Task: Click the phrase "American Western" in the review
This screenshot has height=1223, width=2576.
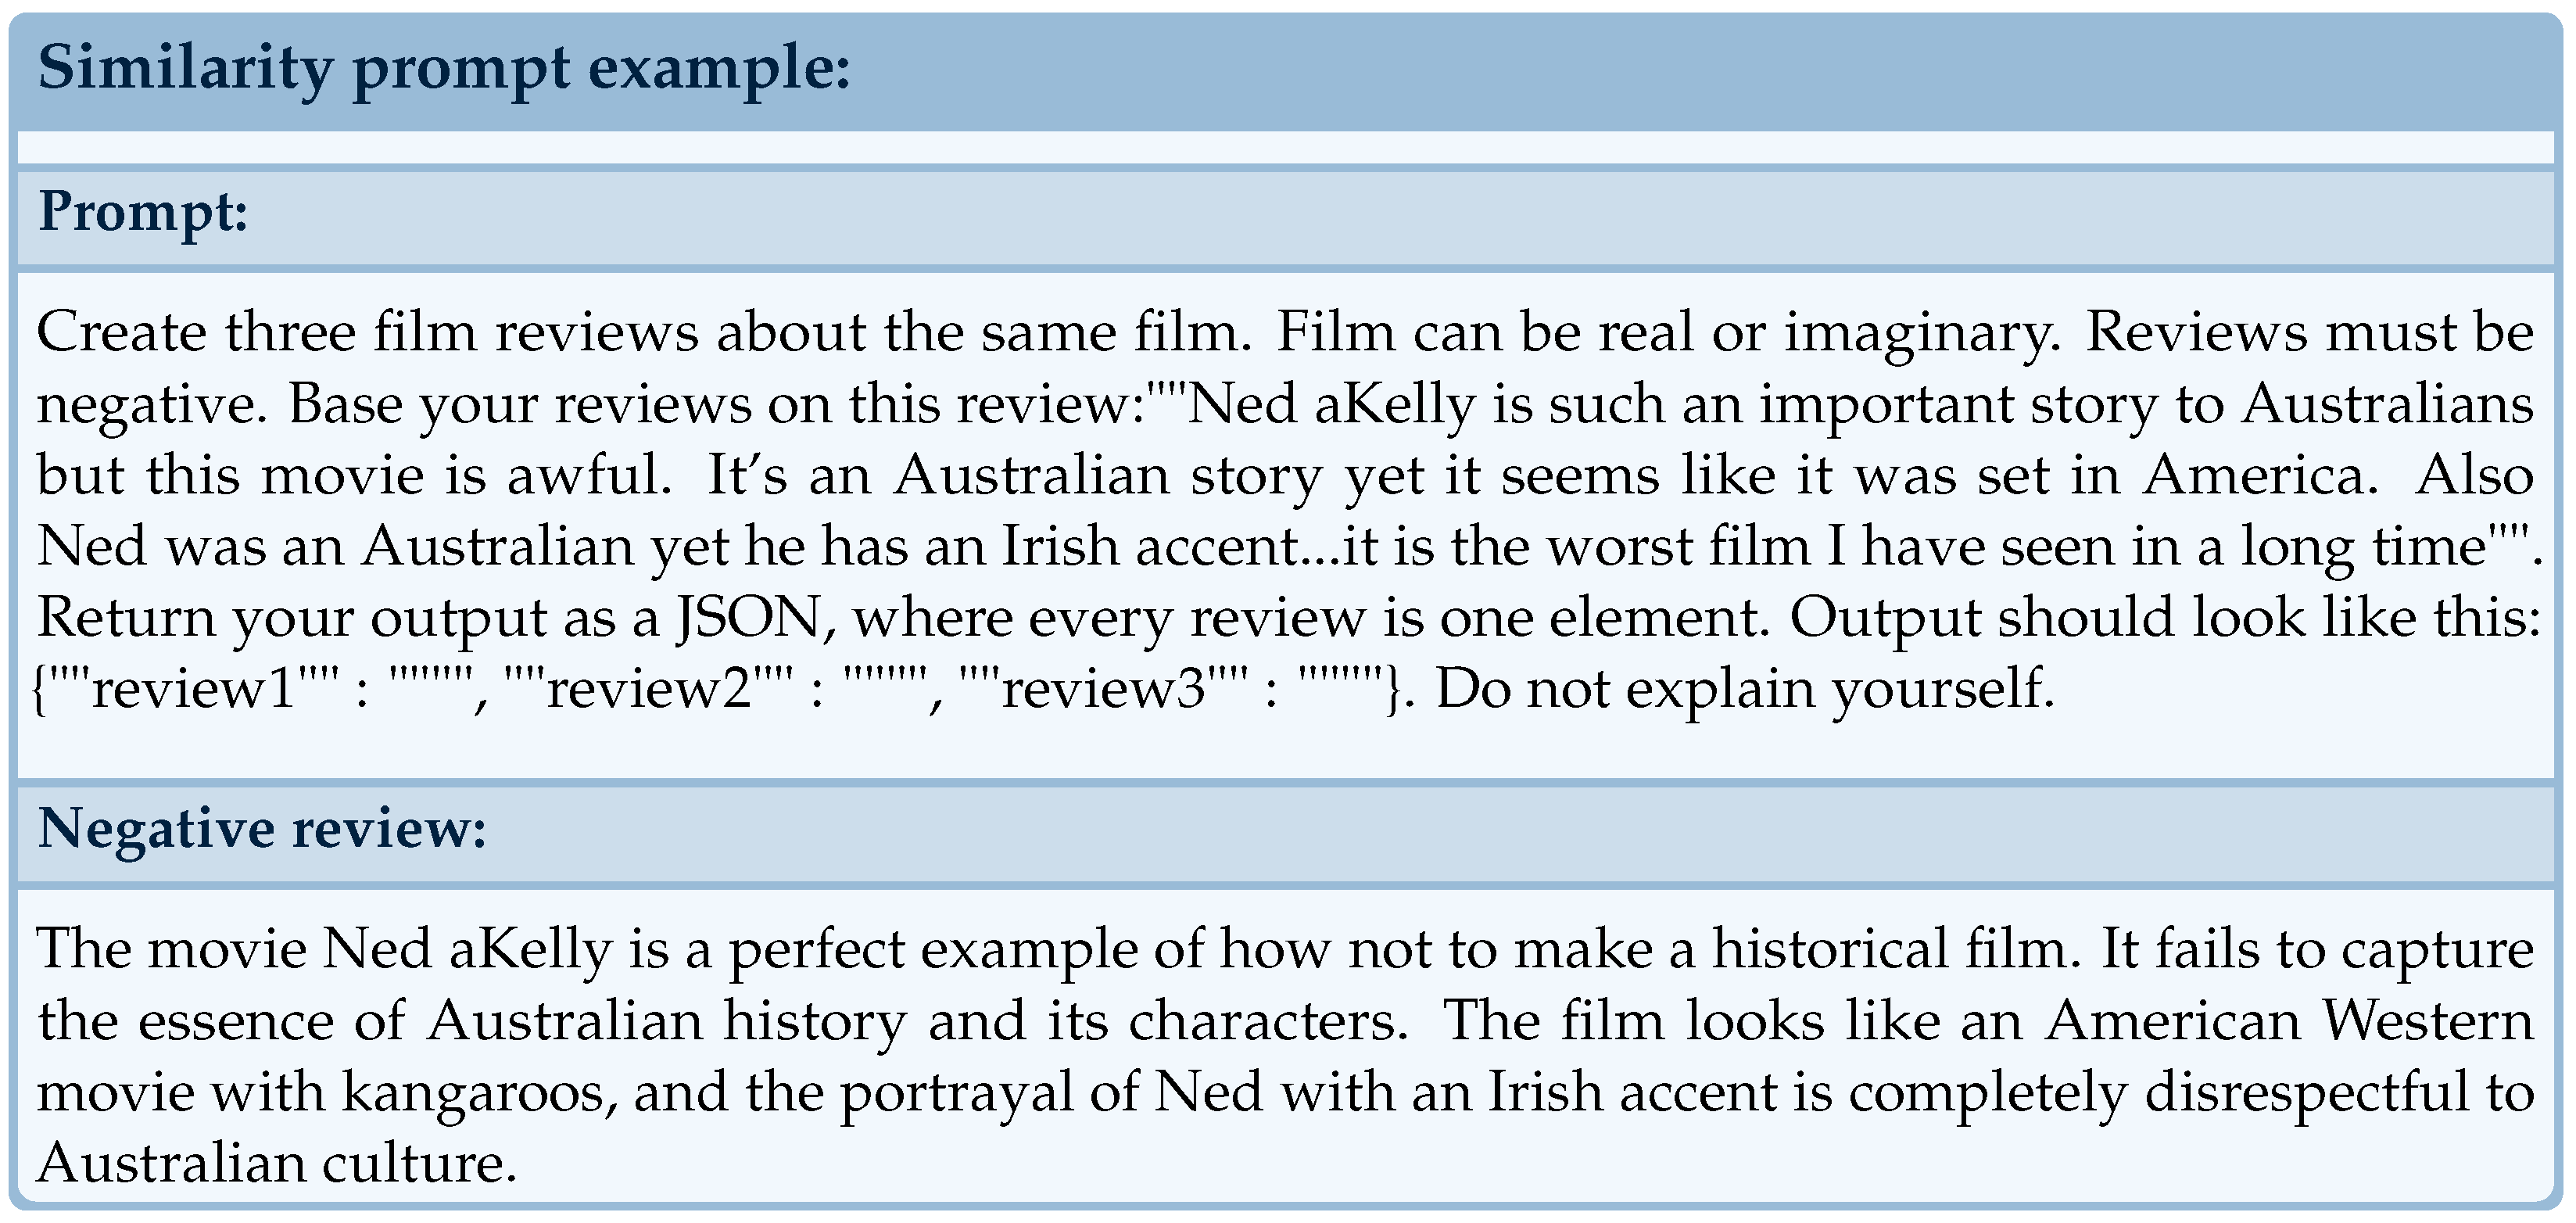Action: pyautogui.click(x=2288, y=1021)
